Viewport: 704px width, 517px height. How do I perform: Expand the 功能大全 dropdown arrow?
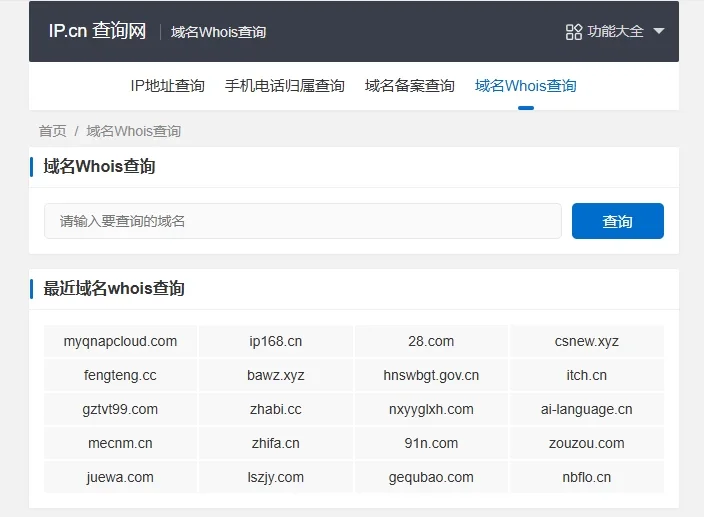tap(658, 32)
